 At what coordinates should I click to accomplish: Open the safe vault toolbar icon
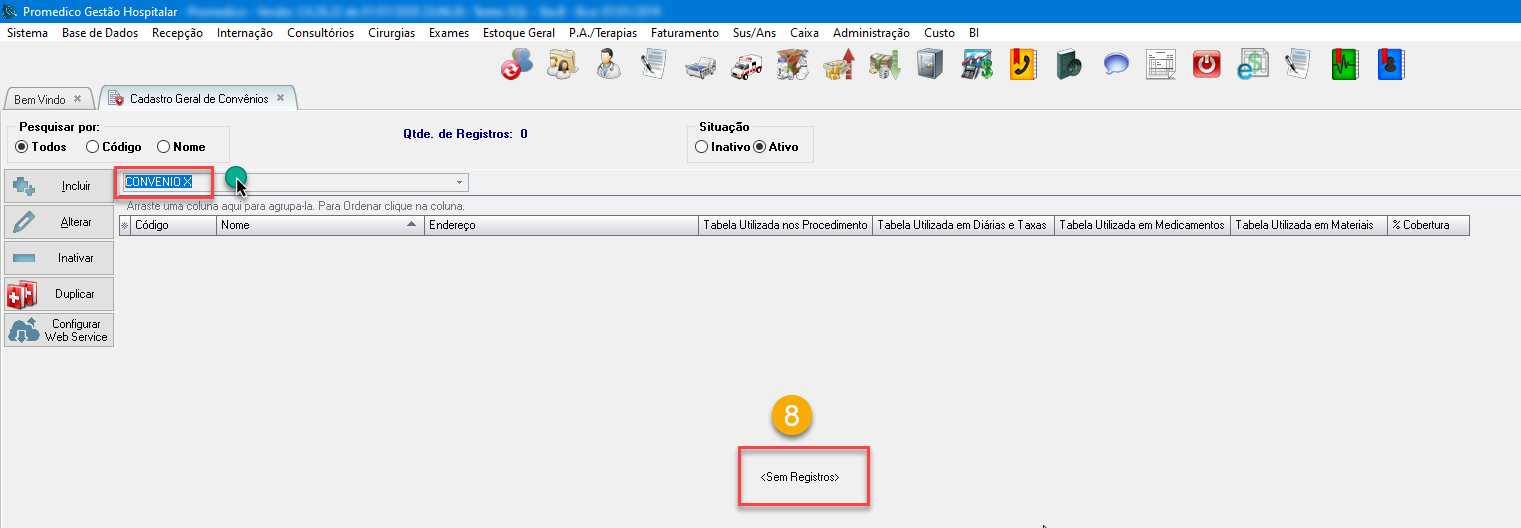coord(930,65)
